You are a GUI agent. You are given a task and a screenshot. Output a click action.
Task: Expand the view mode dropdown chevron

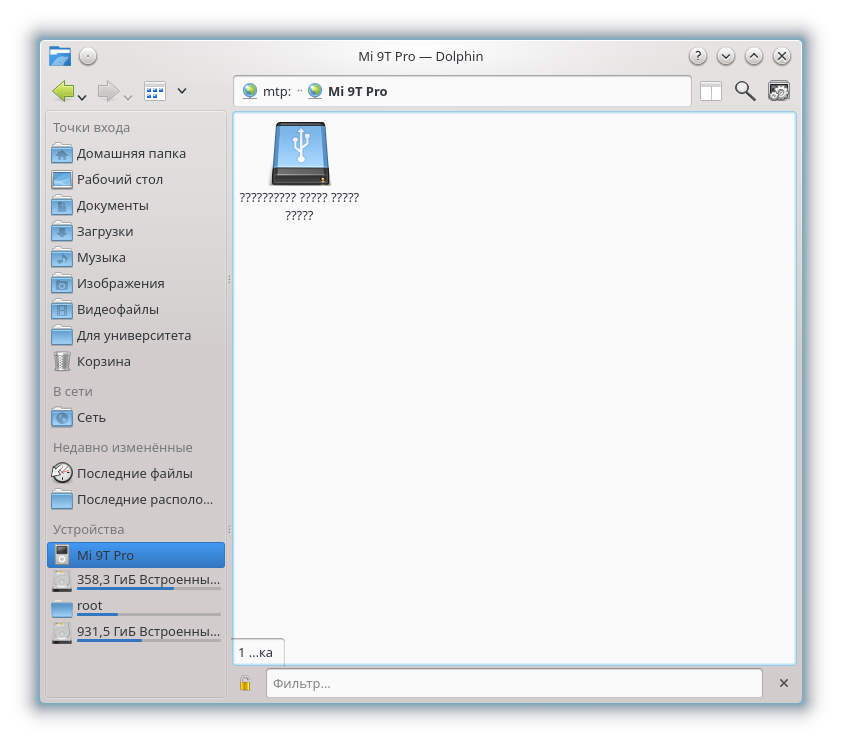coord(182,91)
